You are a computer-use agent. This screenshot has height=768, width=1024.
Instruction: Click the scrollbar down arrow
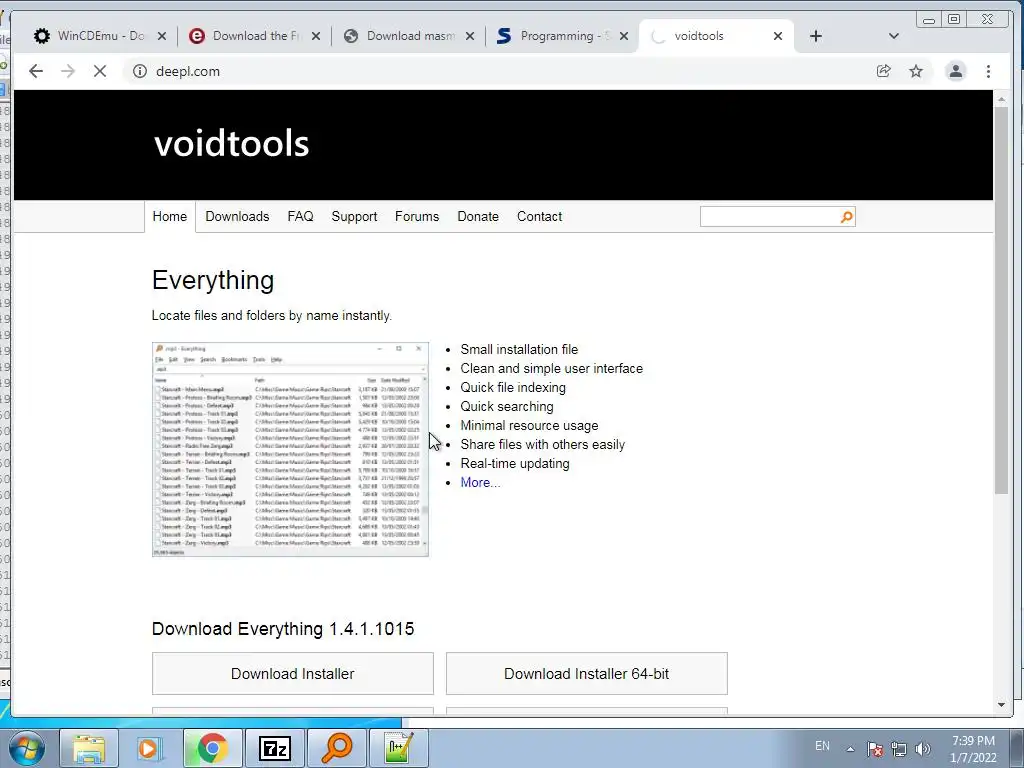pos(1001,705)
